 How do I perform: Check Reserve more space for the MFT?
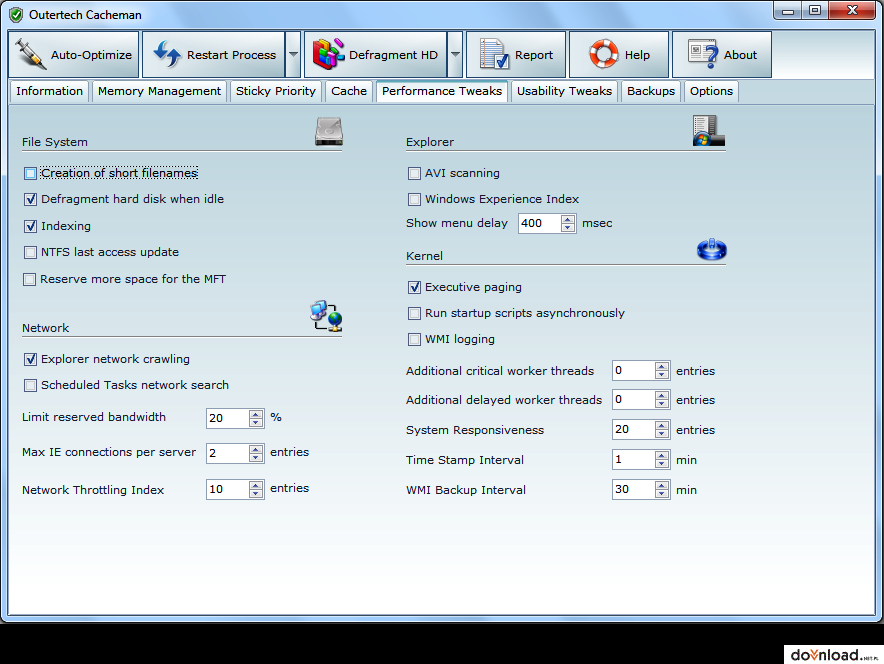coord(29,280)
